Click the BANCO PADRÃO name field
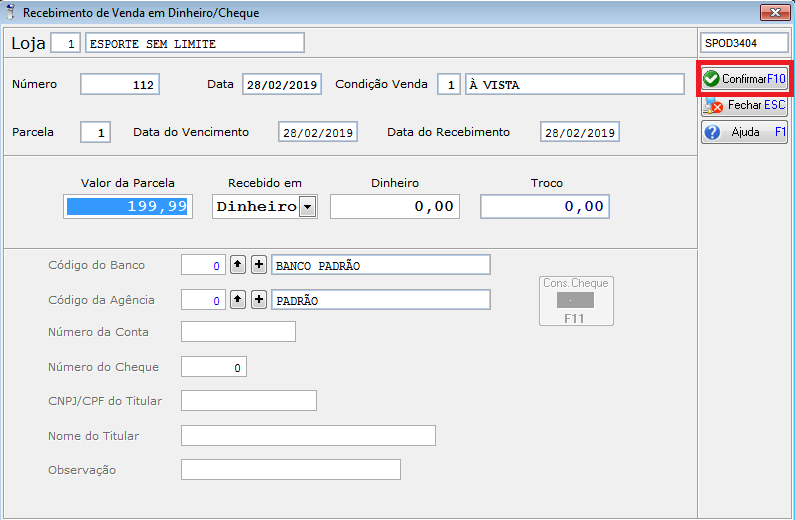795x520 pixels. point(381,265)
